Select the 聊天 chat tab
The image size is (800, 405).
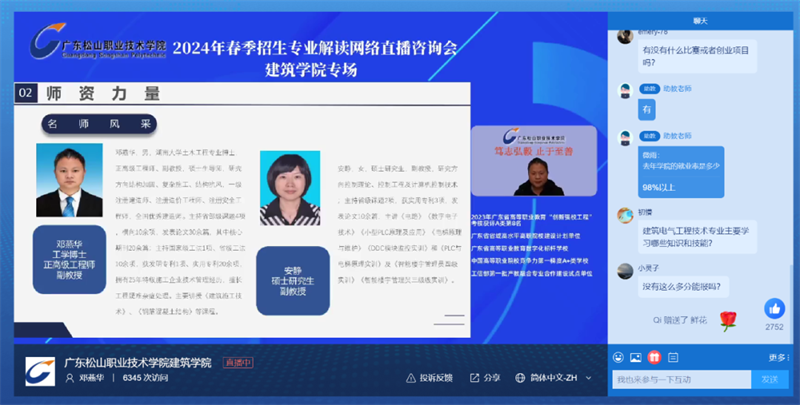[x=700, y=21]
